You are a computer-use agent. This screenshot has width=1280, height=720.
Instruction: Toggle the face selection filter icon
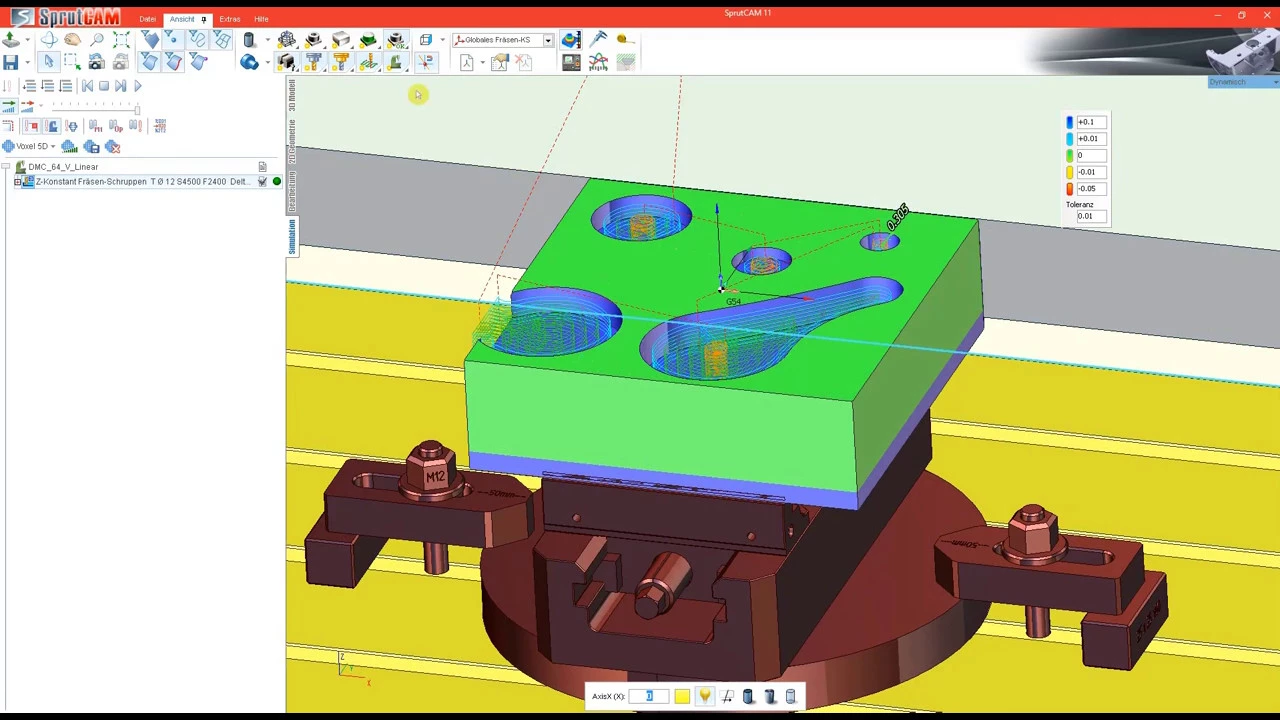coord(150,62)
